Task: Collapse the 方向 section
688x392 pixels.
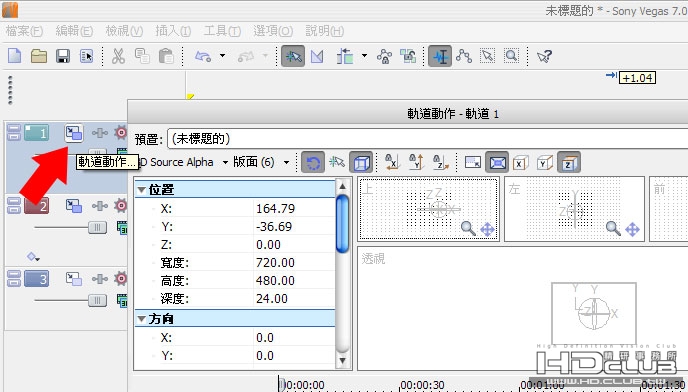Action: pos(141,319)
